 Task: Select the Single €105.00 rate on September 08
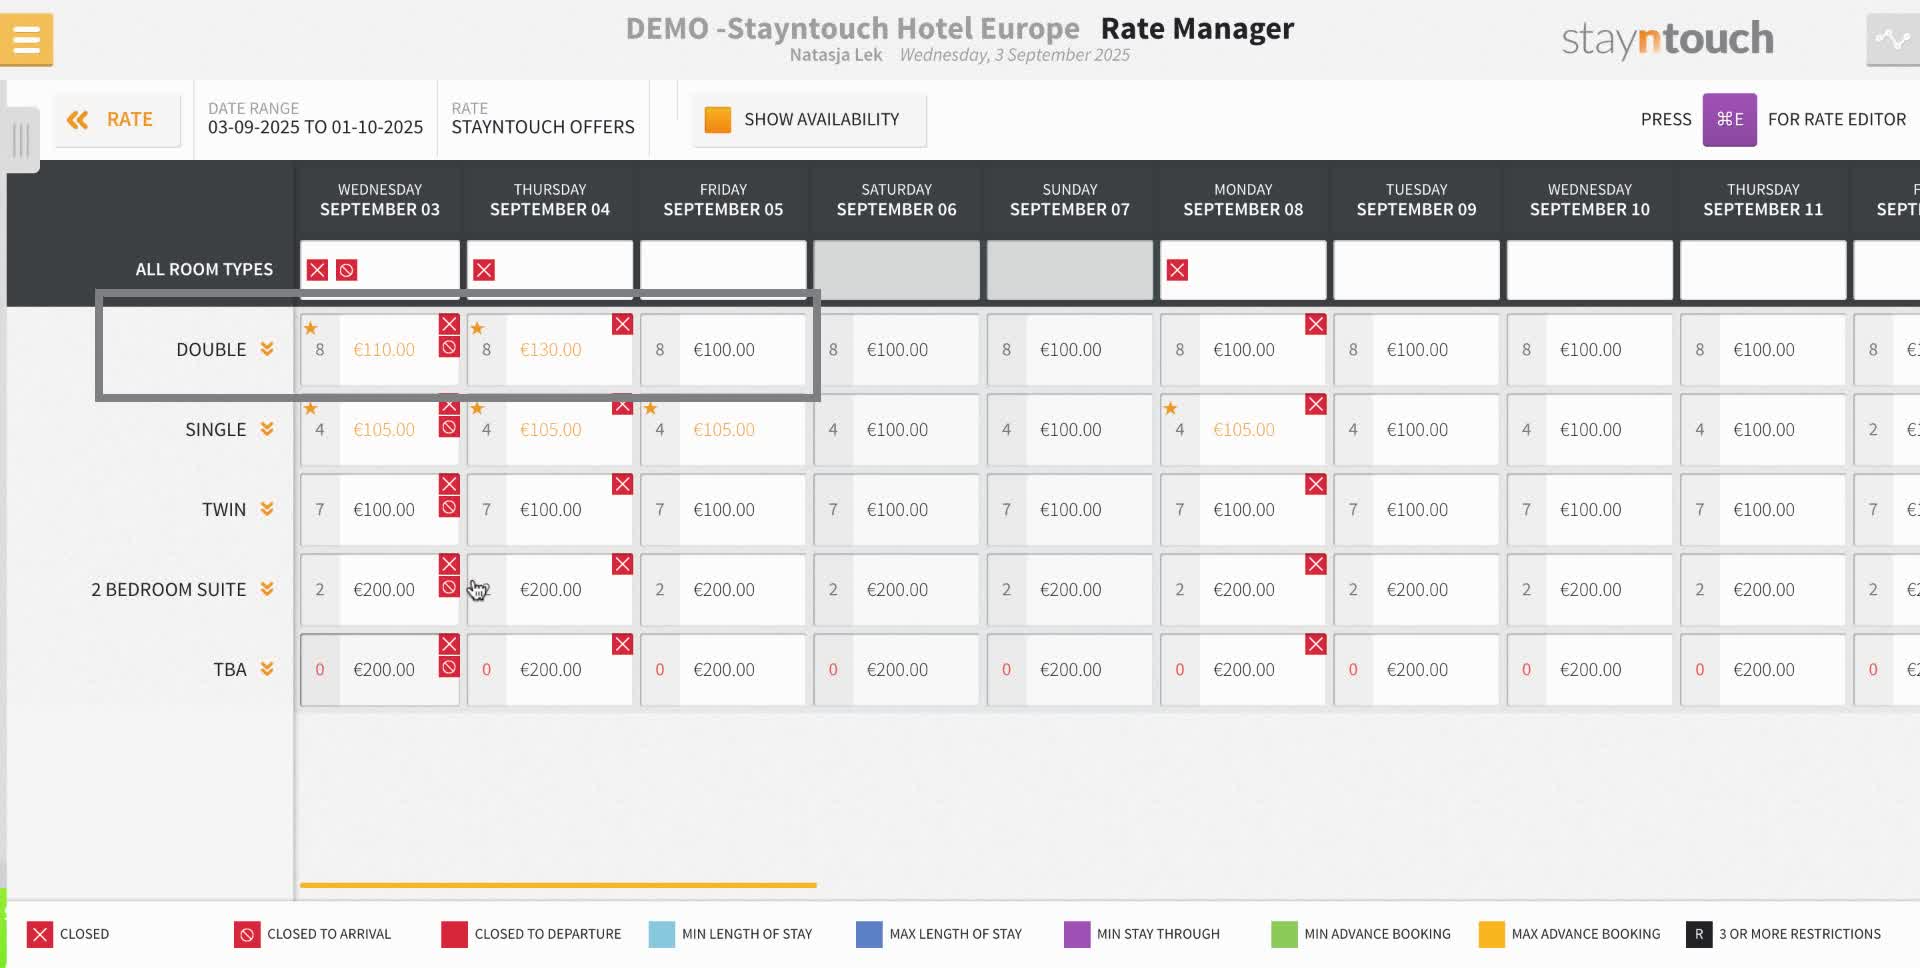coord(1244,430)
